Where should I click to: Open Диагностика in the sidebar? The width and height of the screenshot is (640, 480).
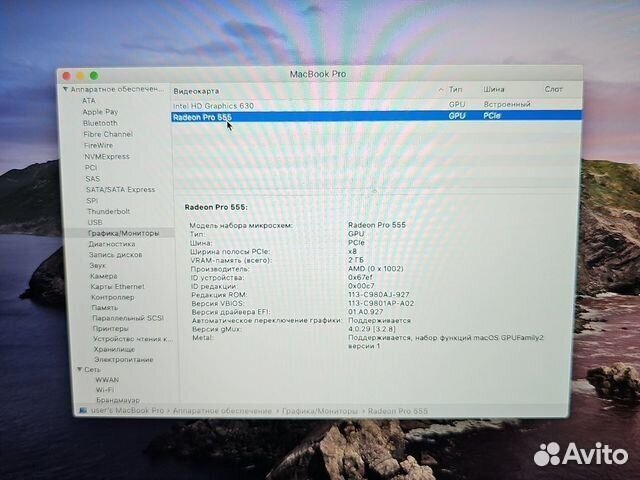(111, 244)
